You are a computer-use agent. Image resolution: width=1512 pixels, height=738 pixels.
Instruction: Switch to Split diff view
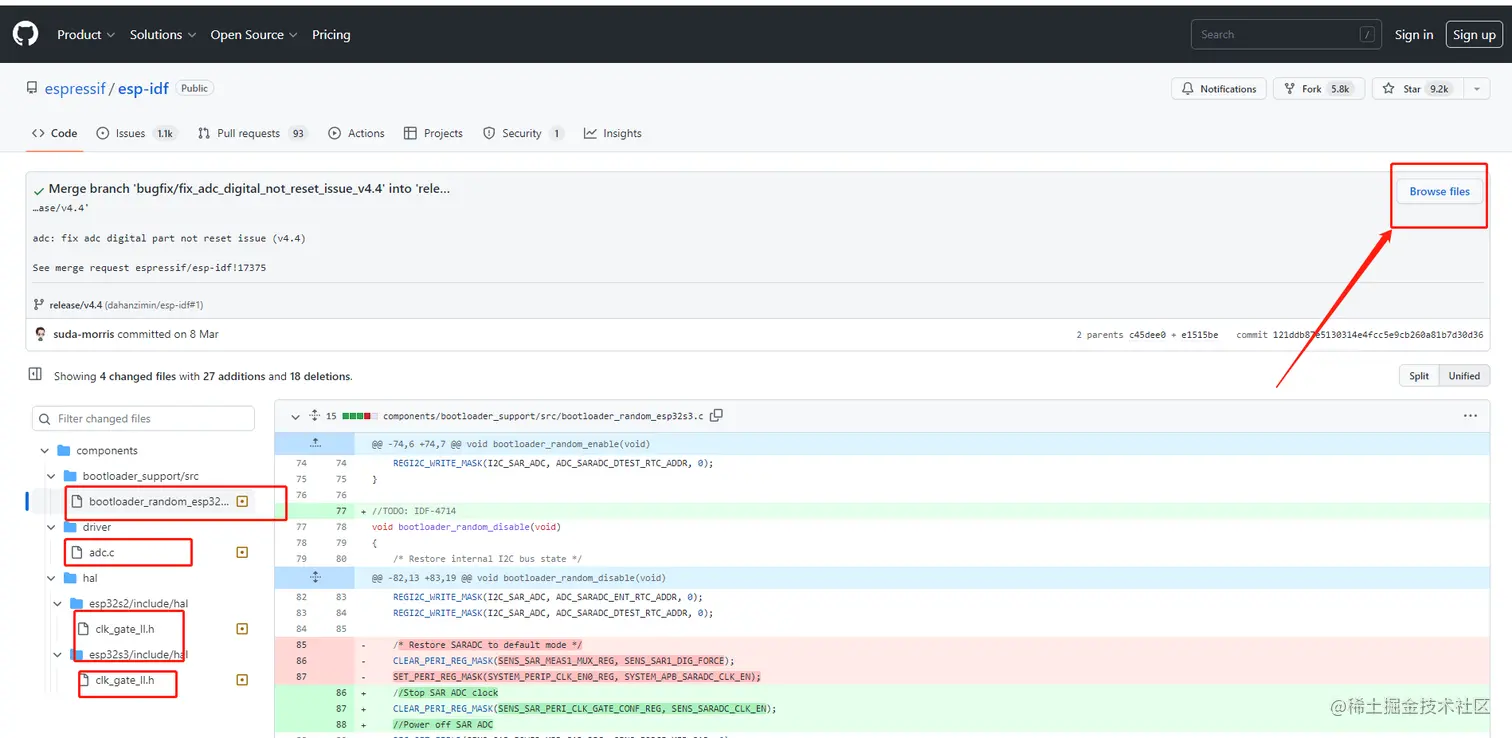1419,376
